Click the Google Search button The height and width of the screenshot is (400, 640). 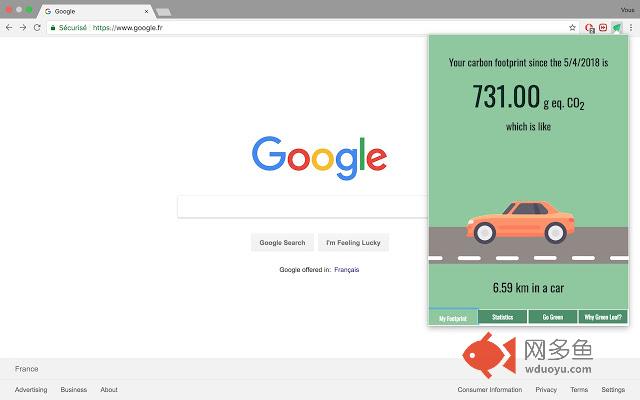[282, 242]
